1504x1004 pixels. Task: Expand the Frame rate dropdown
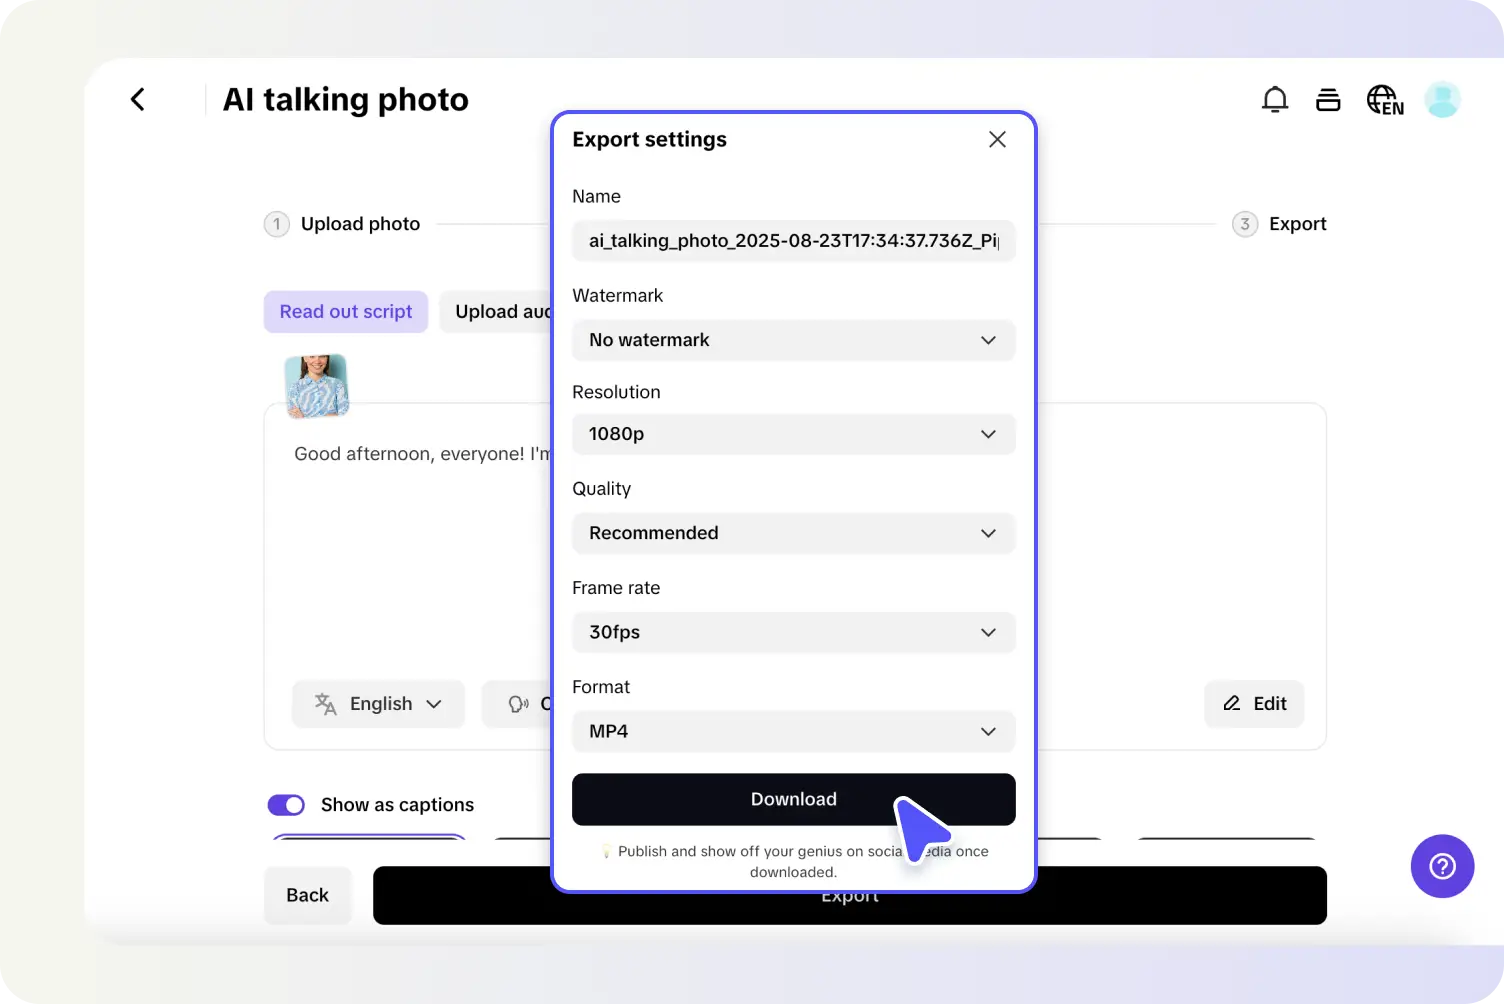793,632
